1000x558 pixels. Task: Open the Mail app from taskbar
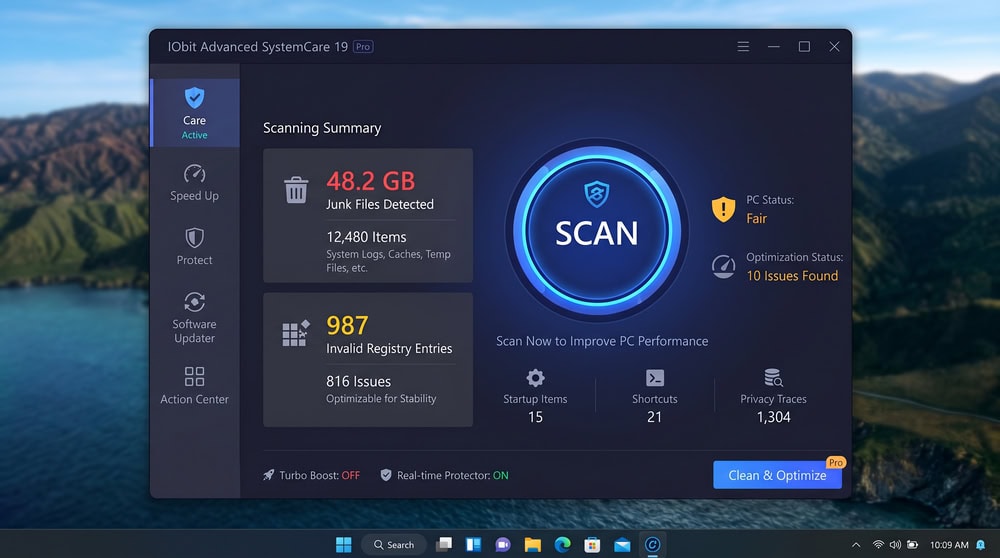pos(622,545)
